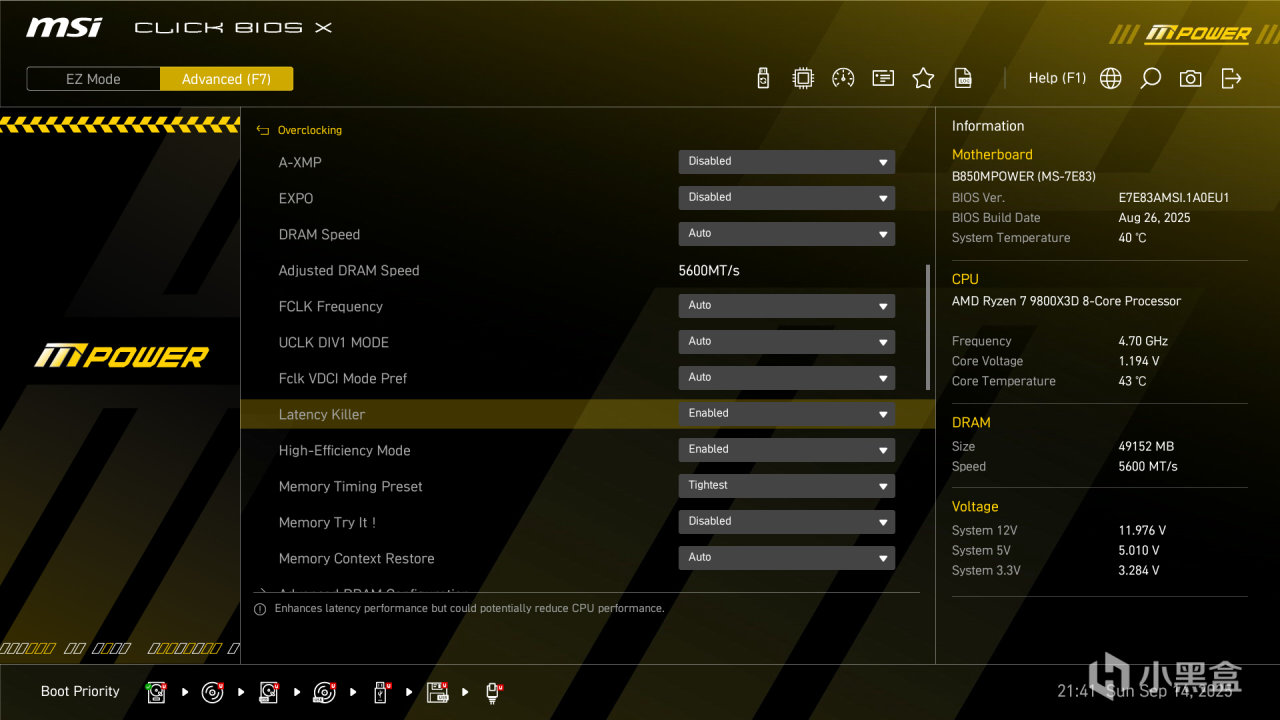Click the DRAM Speed label
The height and width of the screenshot is (720, 1280).
[x=319, y=234]
